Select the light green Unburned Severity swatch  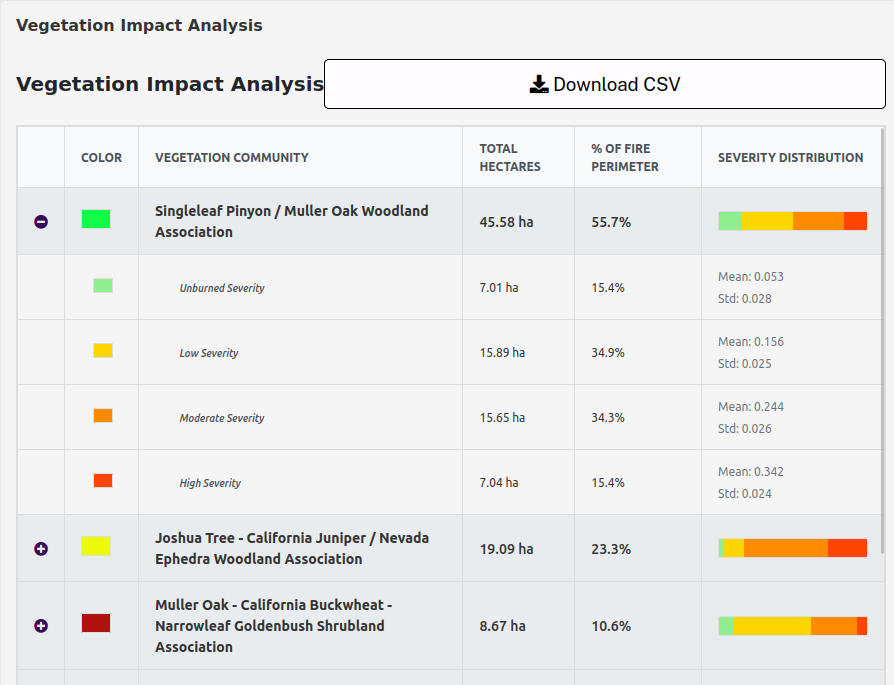coord(103,286)
